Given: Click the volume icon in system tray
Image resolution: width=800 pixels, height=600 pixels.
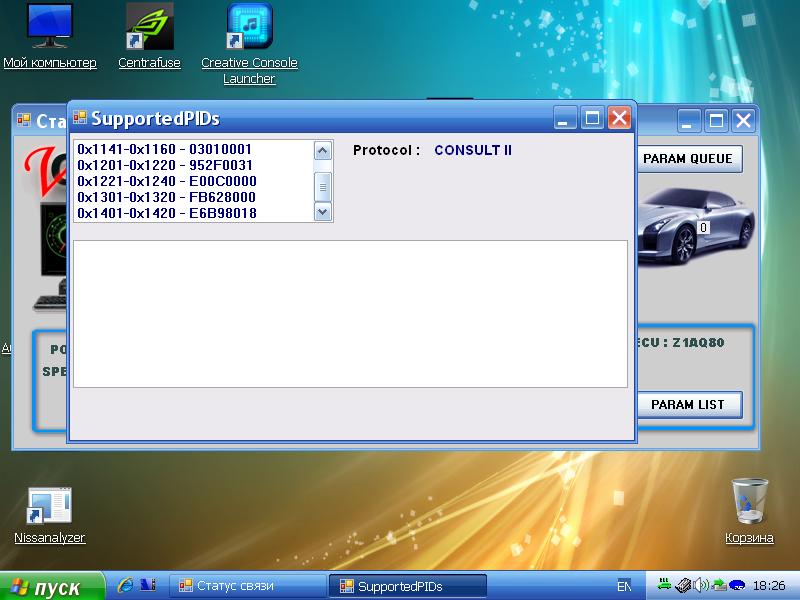Looking at the screenshot, I should click(701, 586).
